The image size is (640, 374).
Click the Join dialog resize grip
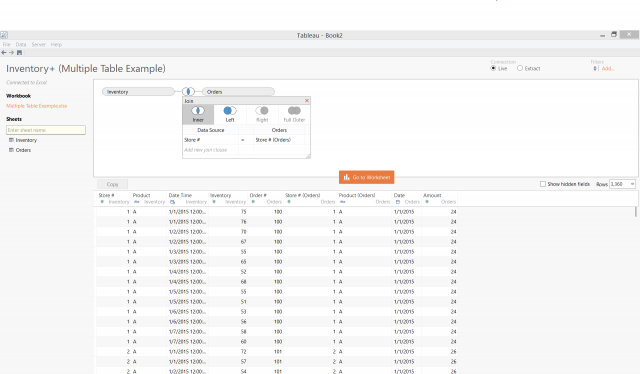308,156
